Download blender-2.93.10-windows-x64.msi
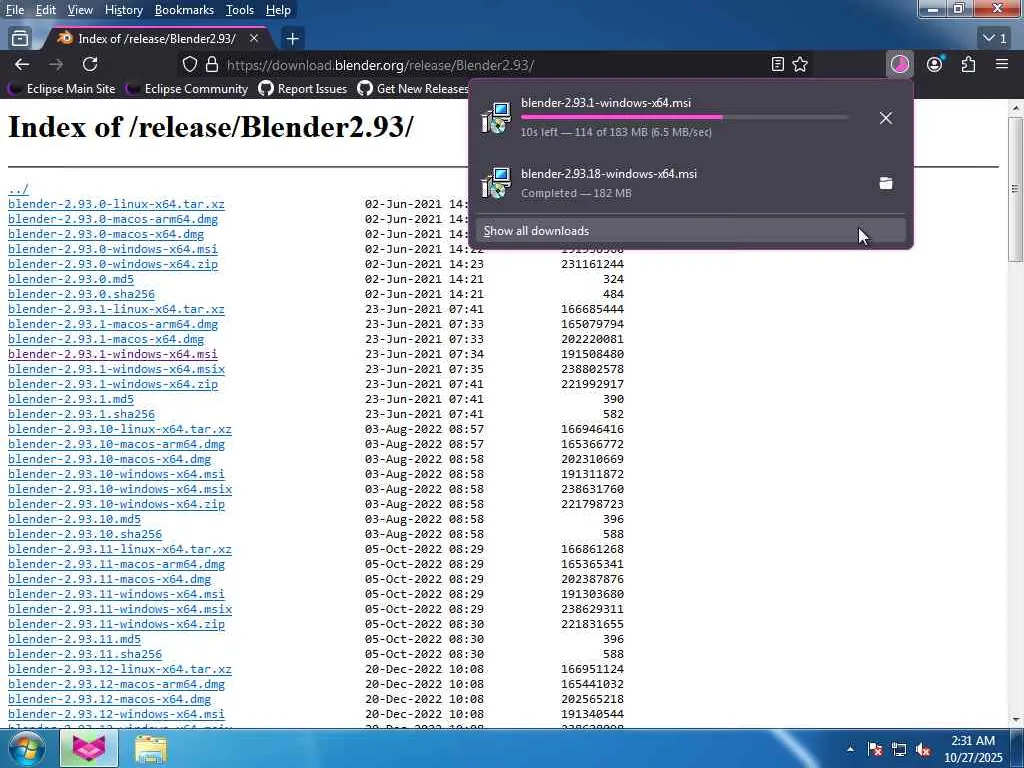The image size is (1024, 768). [x=116, y=474]
